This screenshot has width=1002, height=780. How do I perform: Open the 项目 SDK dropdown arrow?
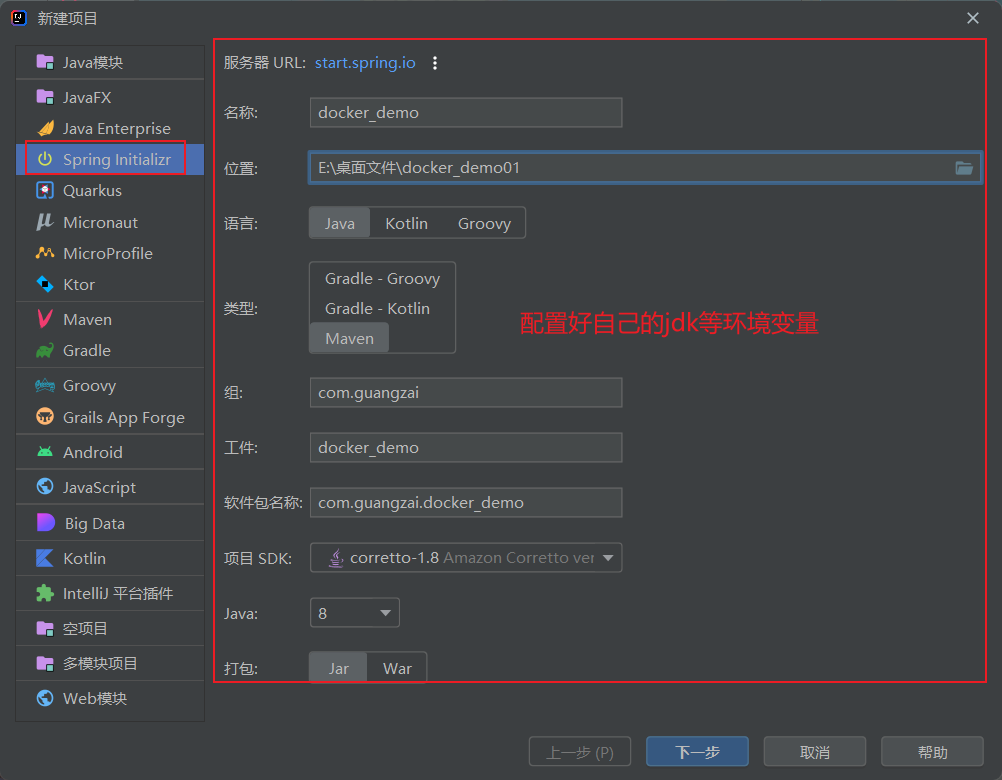(608, 558)
